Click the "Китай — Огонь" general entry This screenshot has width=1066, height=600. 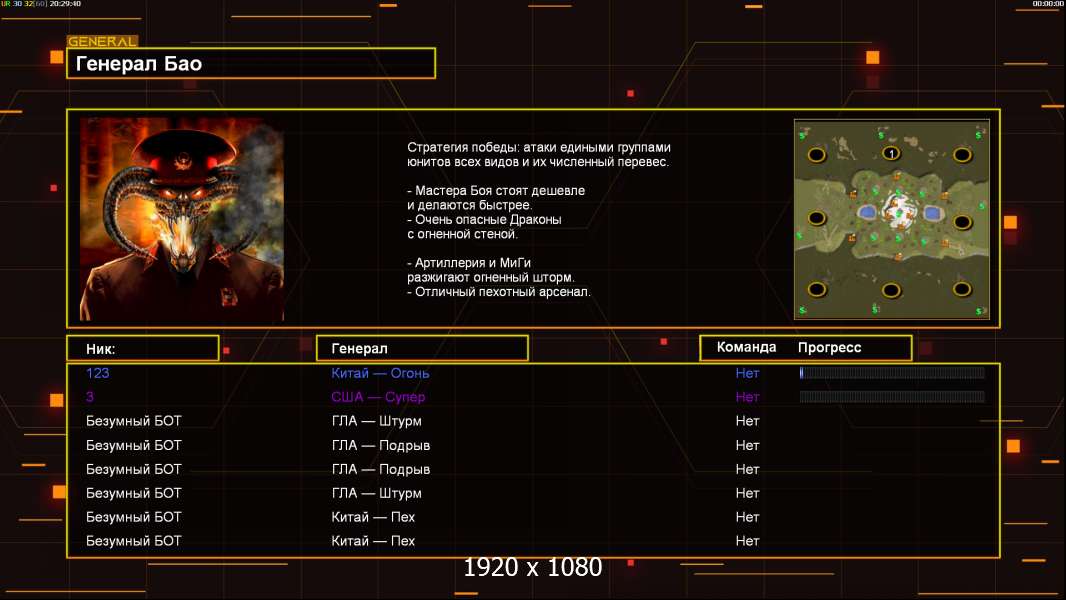(x=380, y=372)
